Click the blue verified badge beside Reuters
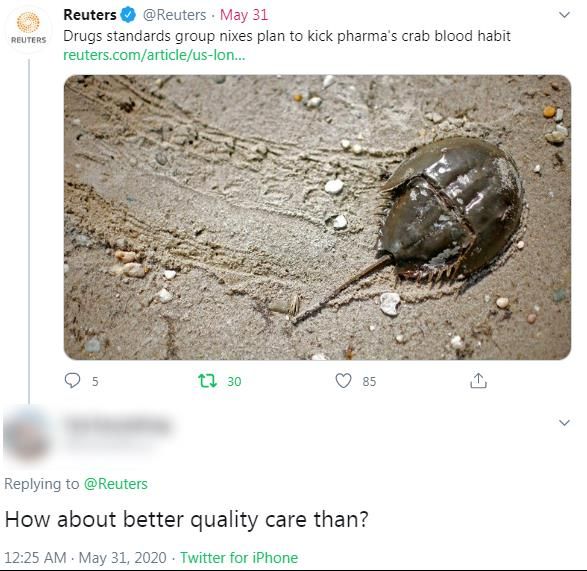 128,15
